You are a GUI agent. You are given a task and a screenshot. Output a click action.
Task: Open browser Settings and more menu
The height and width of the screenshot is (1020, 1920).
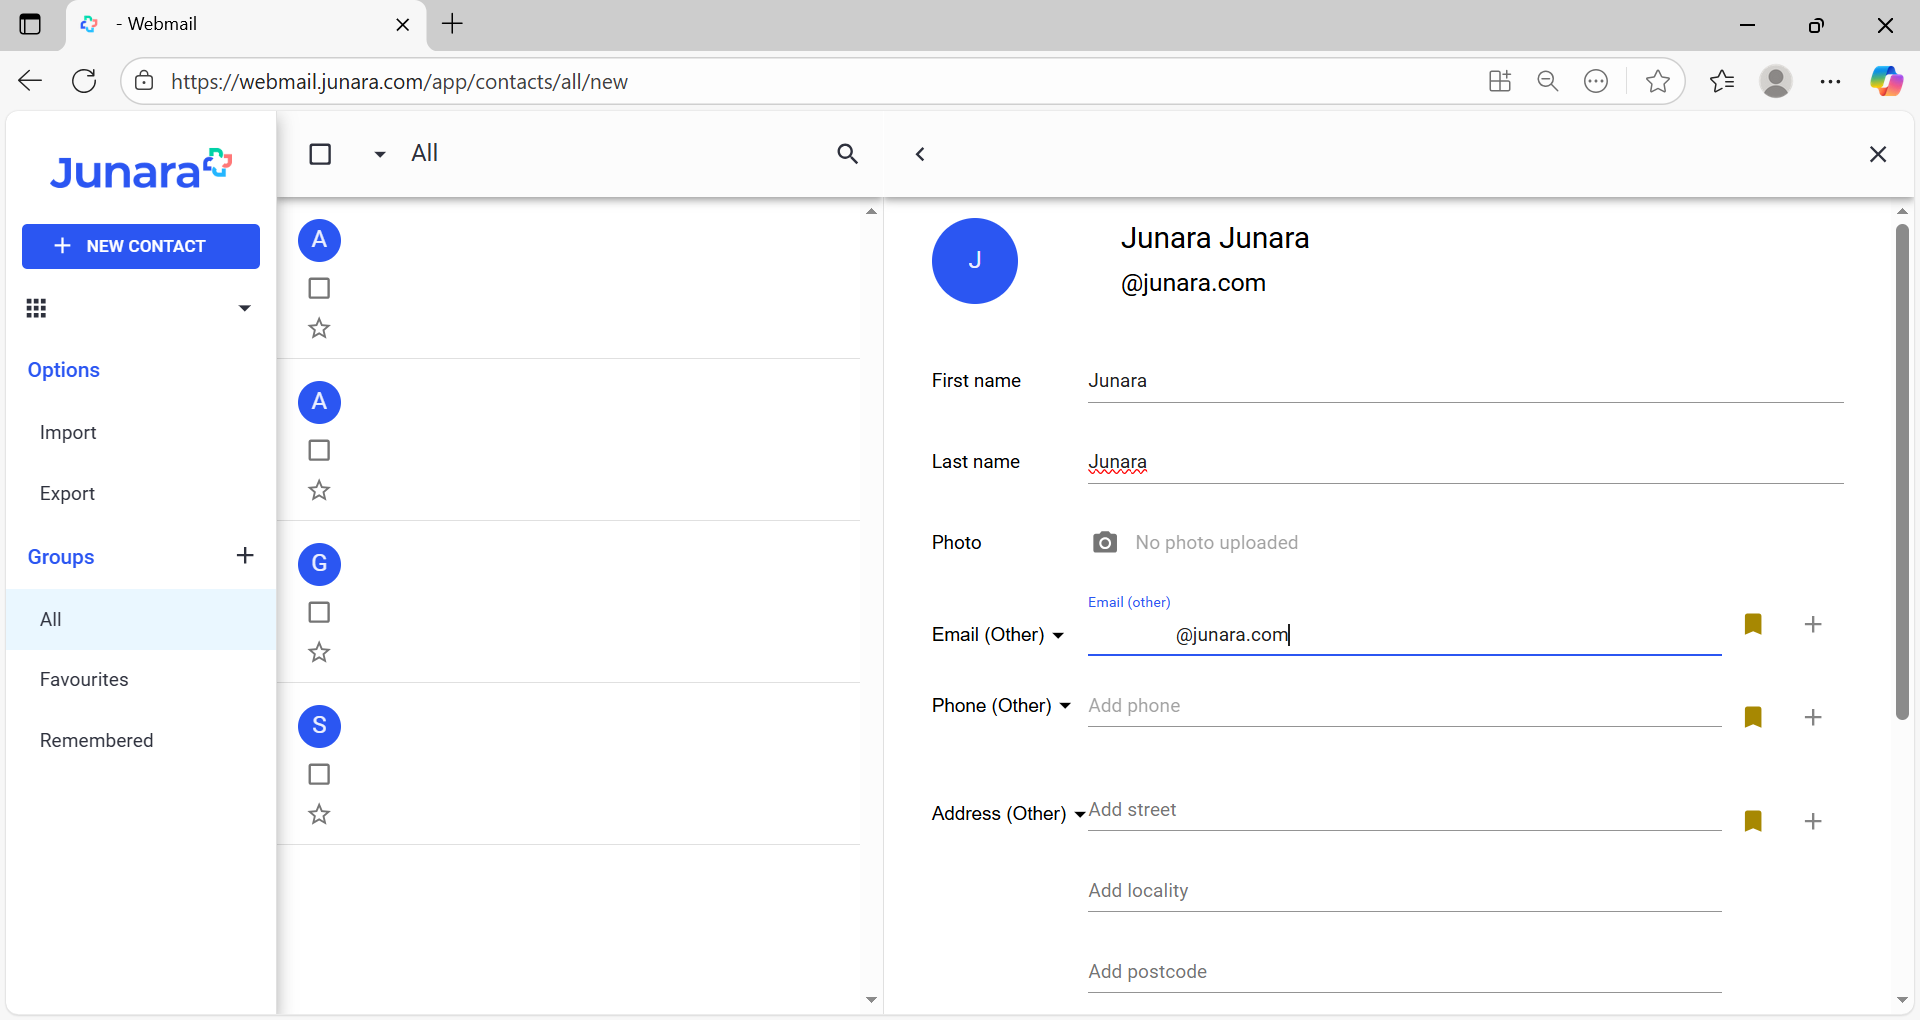coord(1831,81)
